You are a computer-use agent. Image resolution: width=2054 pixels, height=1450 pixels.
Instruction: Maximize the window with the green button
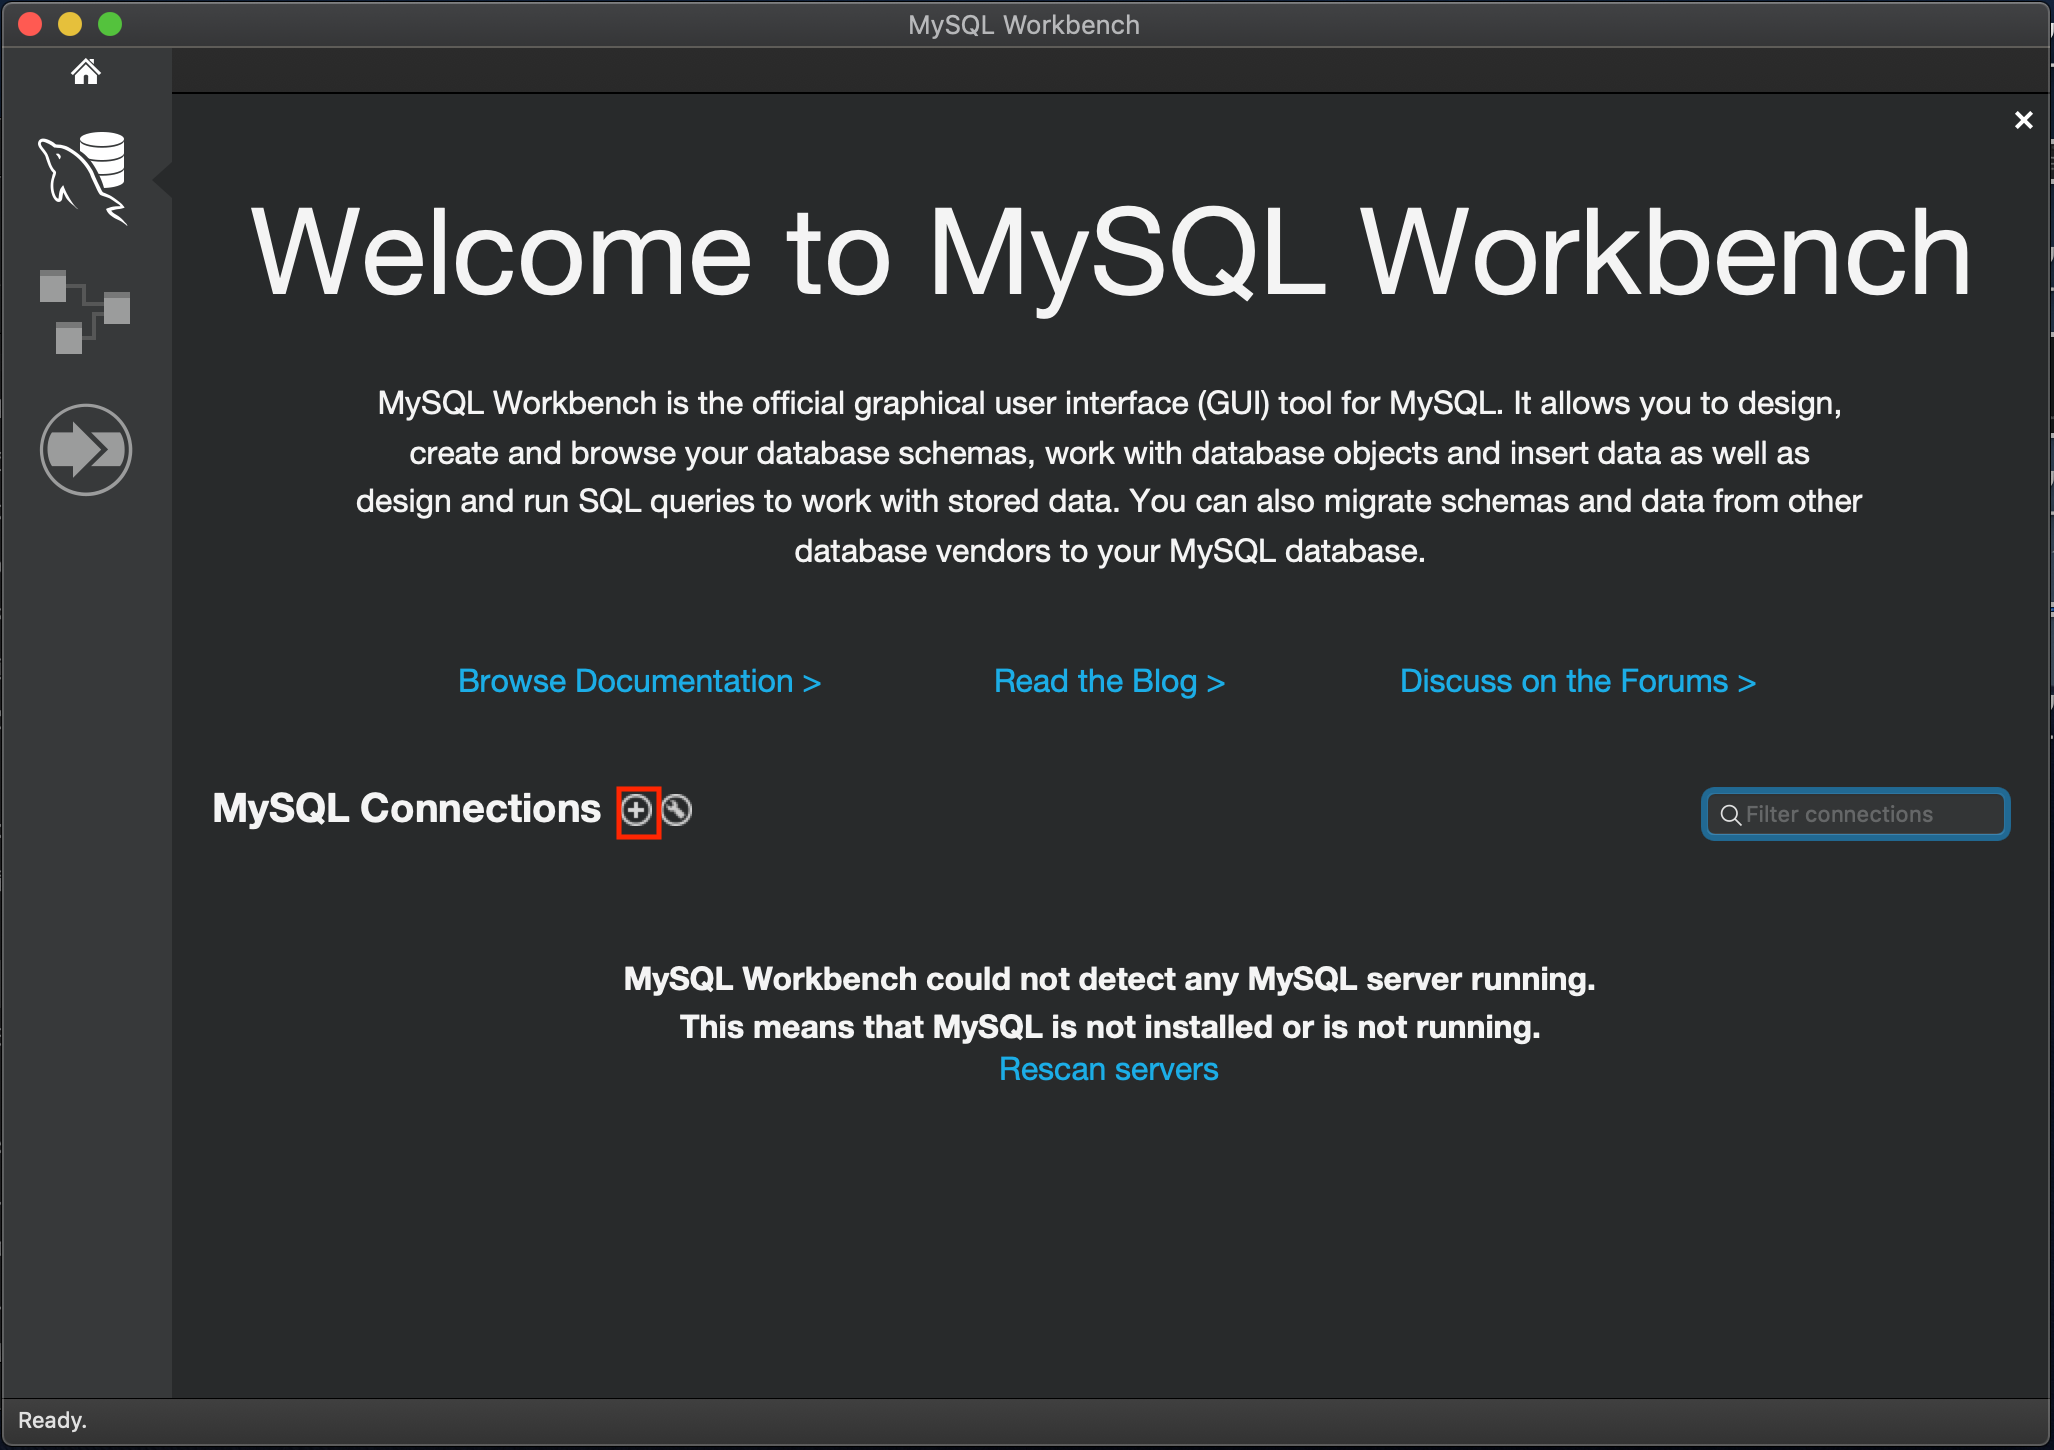110,23
